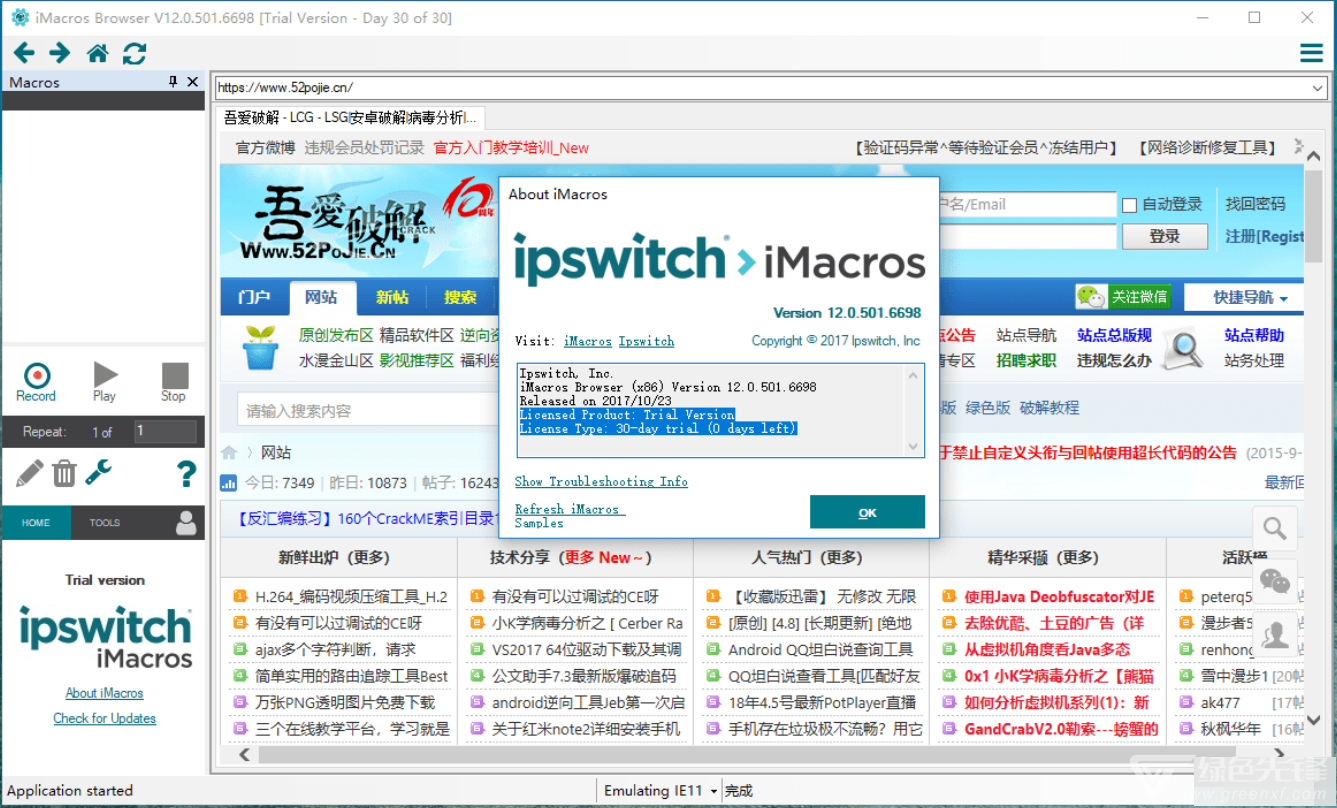Open the home page via house icon
Image resolution: width=1337 pixels, height=808 pixels.
tap(97, 53)
